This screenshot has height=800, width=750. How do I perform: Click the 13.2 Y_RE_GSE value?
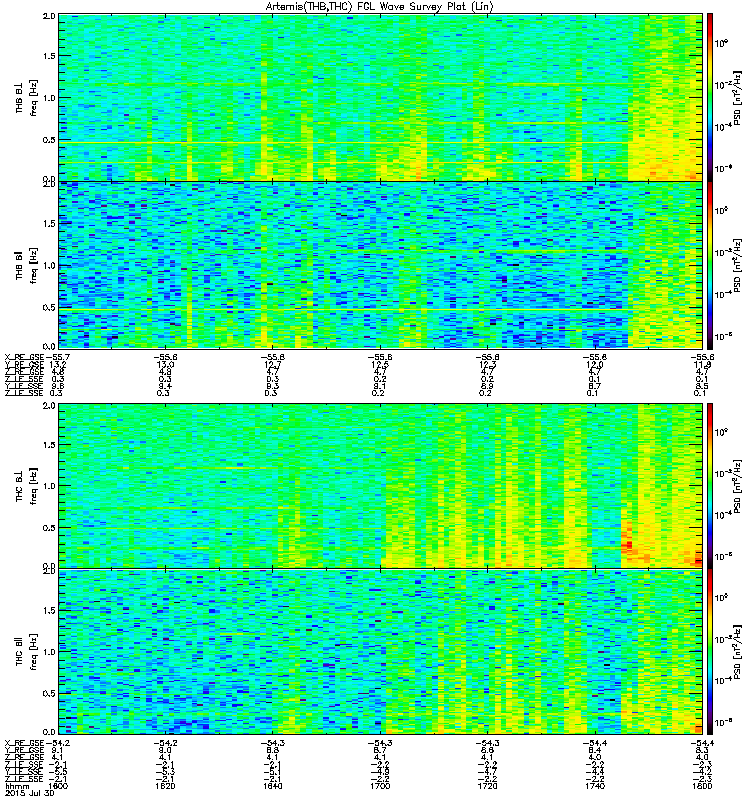coord(59,365)
